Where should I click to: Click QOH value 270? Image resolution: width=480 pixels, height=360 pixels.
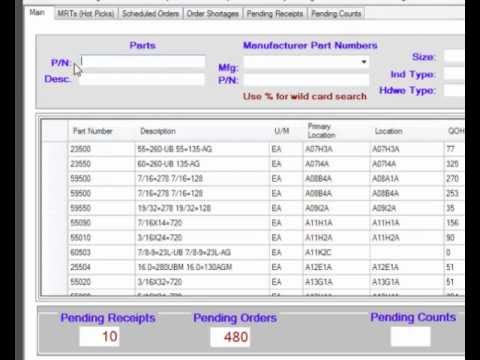pos(455,179)
